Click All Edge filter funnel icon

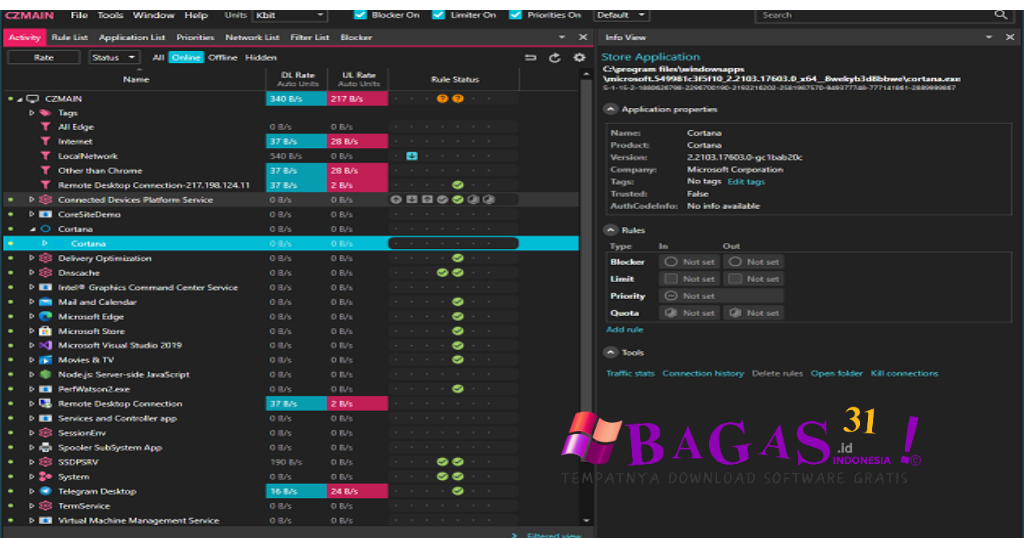[x=45, y=127]
